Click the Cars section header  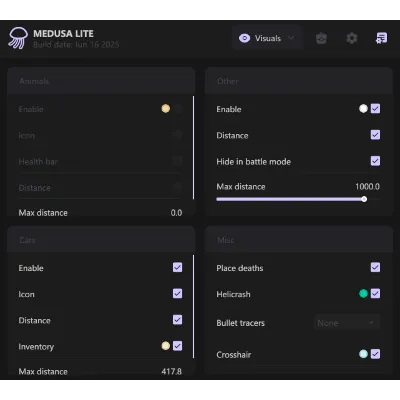coord(101,240)
